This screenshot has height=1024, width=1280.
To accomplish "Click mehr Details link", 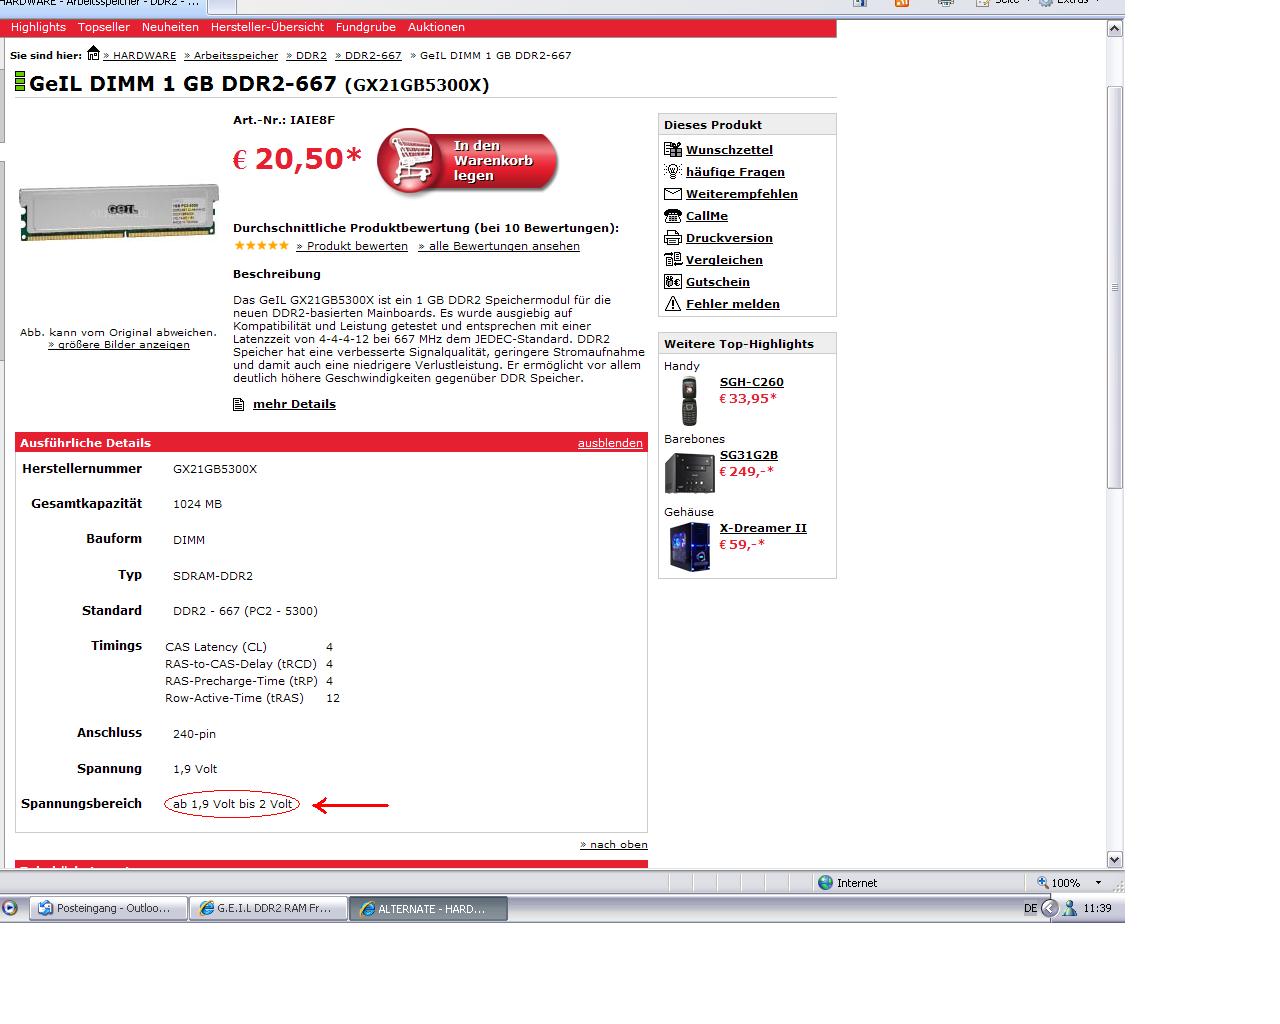I will (294, 404).
